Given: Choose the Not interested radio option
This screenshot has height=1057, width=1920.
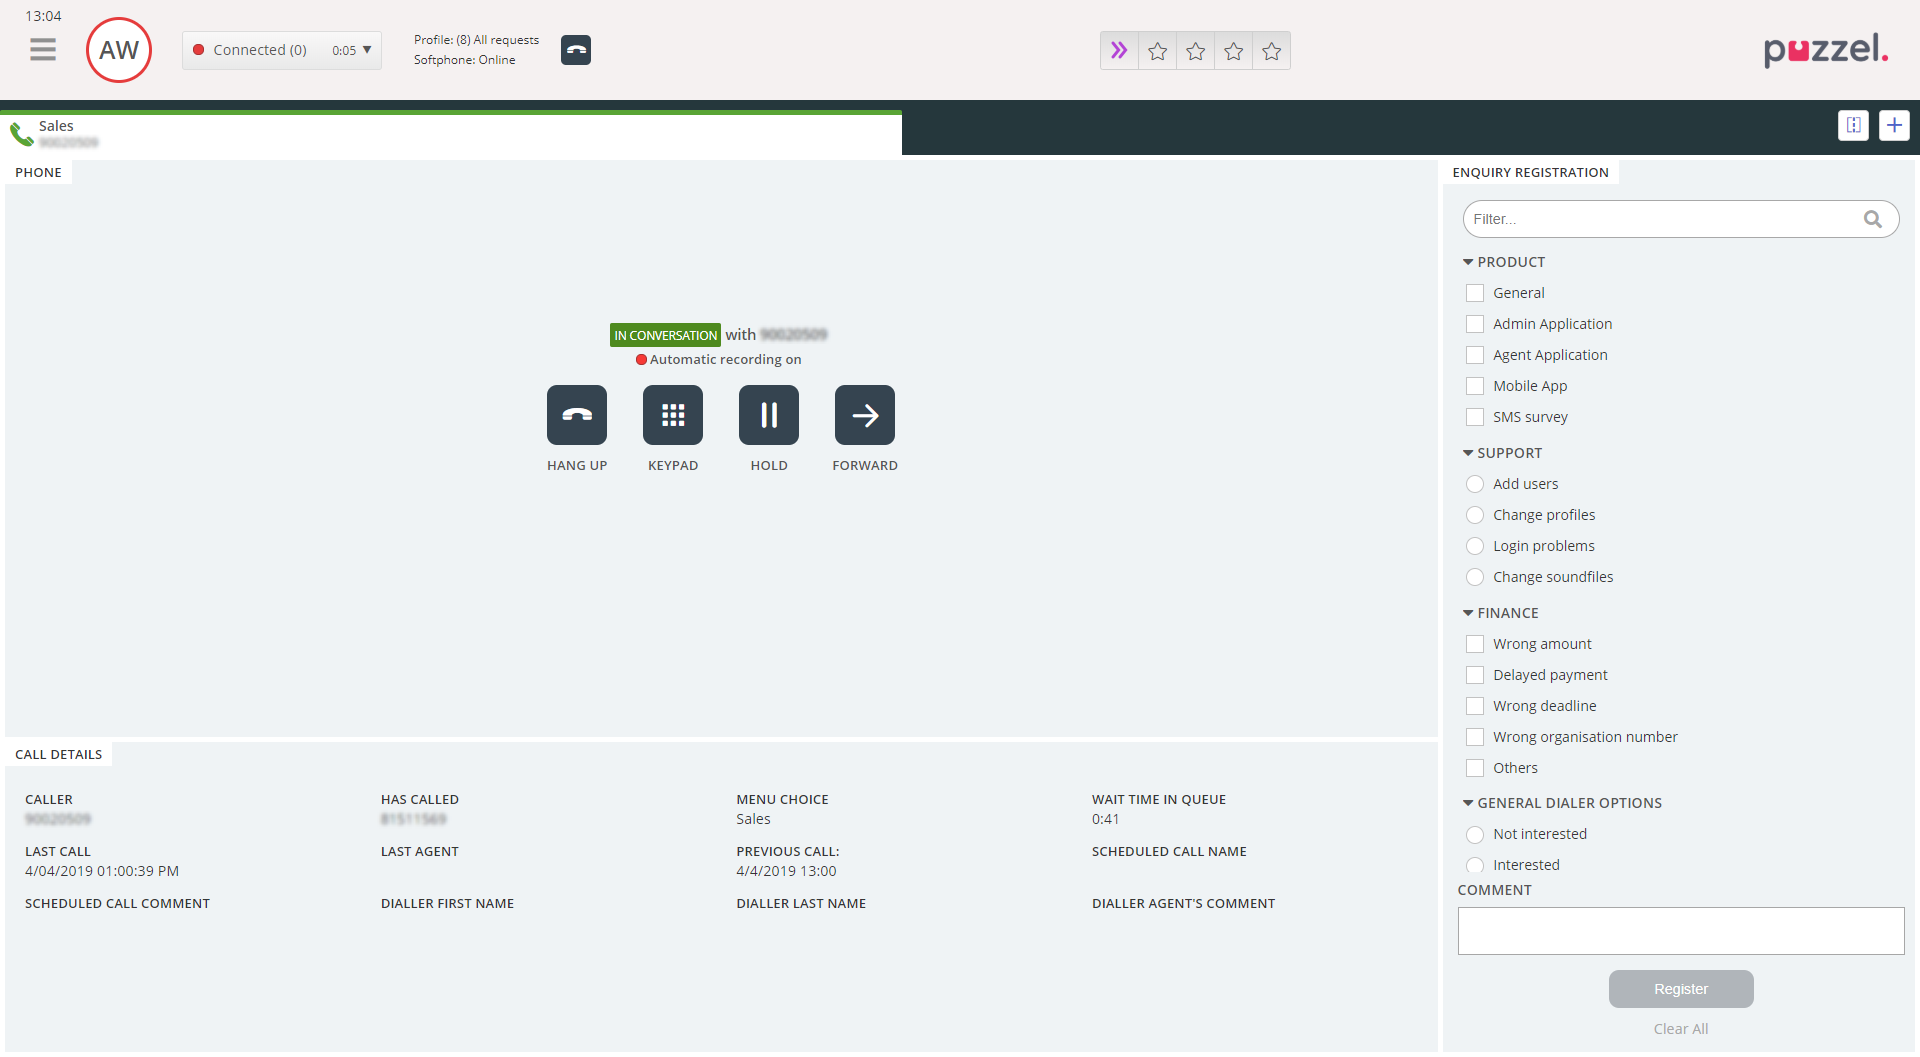Looking at the screenshot, I should pyautogui.click(x=1475, y=834).
